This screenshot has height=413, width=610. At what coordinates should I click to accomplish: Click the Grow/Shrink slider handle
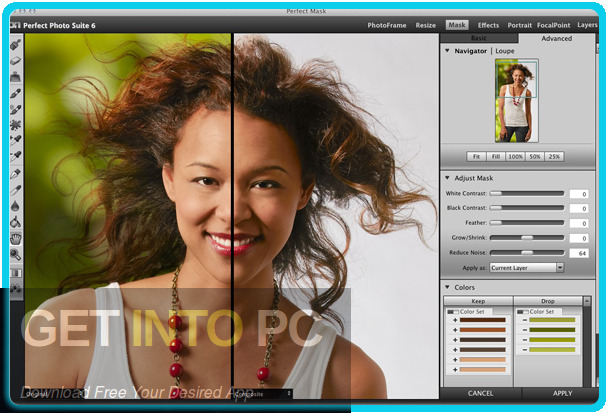click(527, 237)
